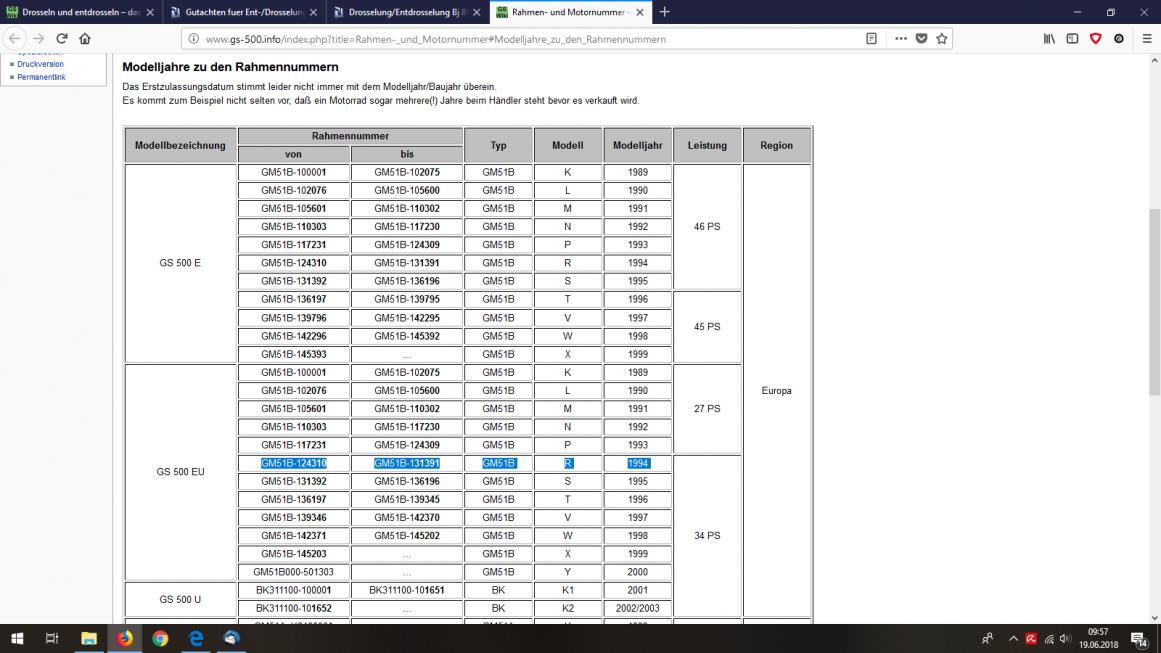Screen dimensions: 1161x653
Task: Open Action Center notifications icon
Action: pos(1140,638)
